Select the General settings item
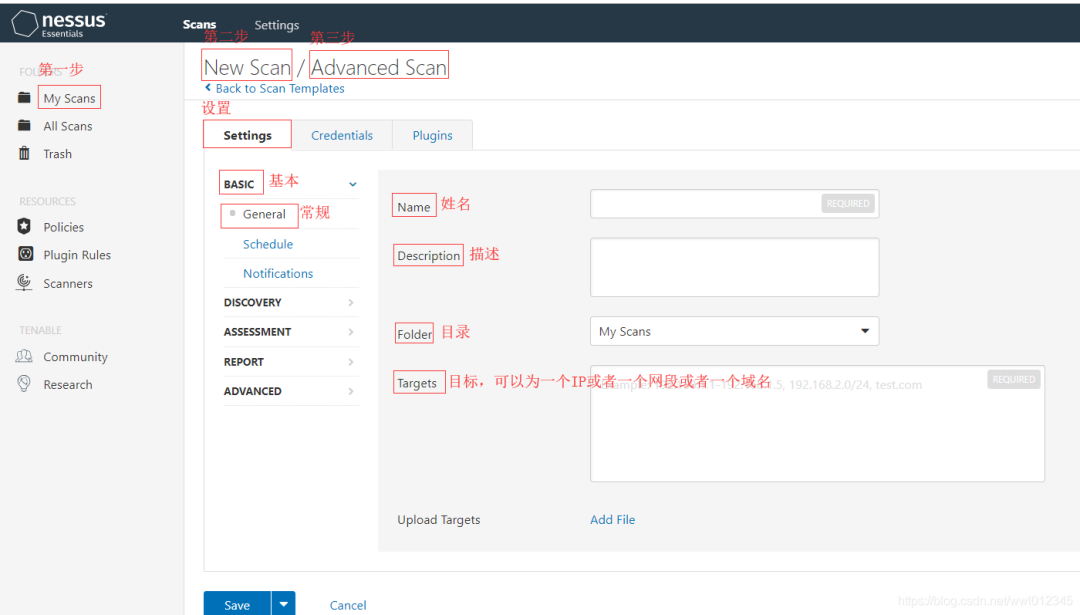Viewport: 1080px width, 615px height. 264,214
